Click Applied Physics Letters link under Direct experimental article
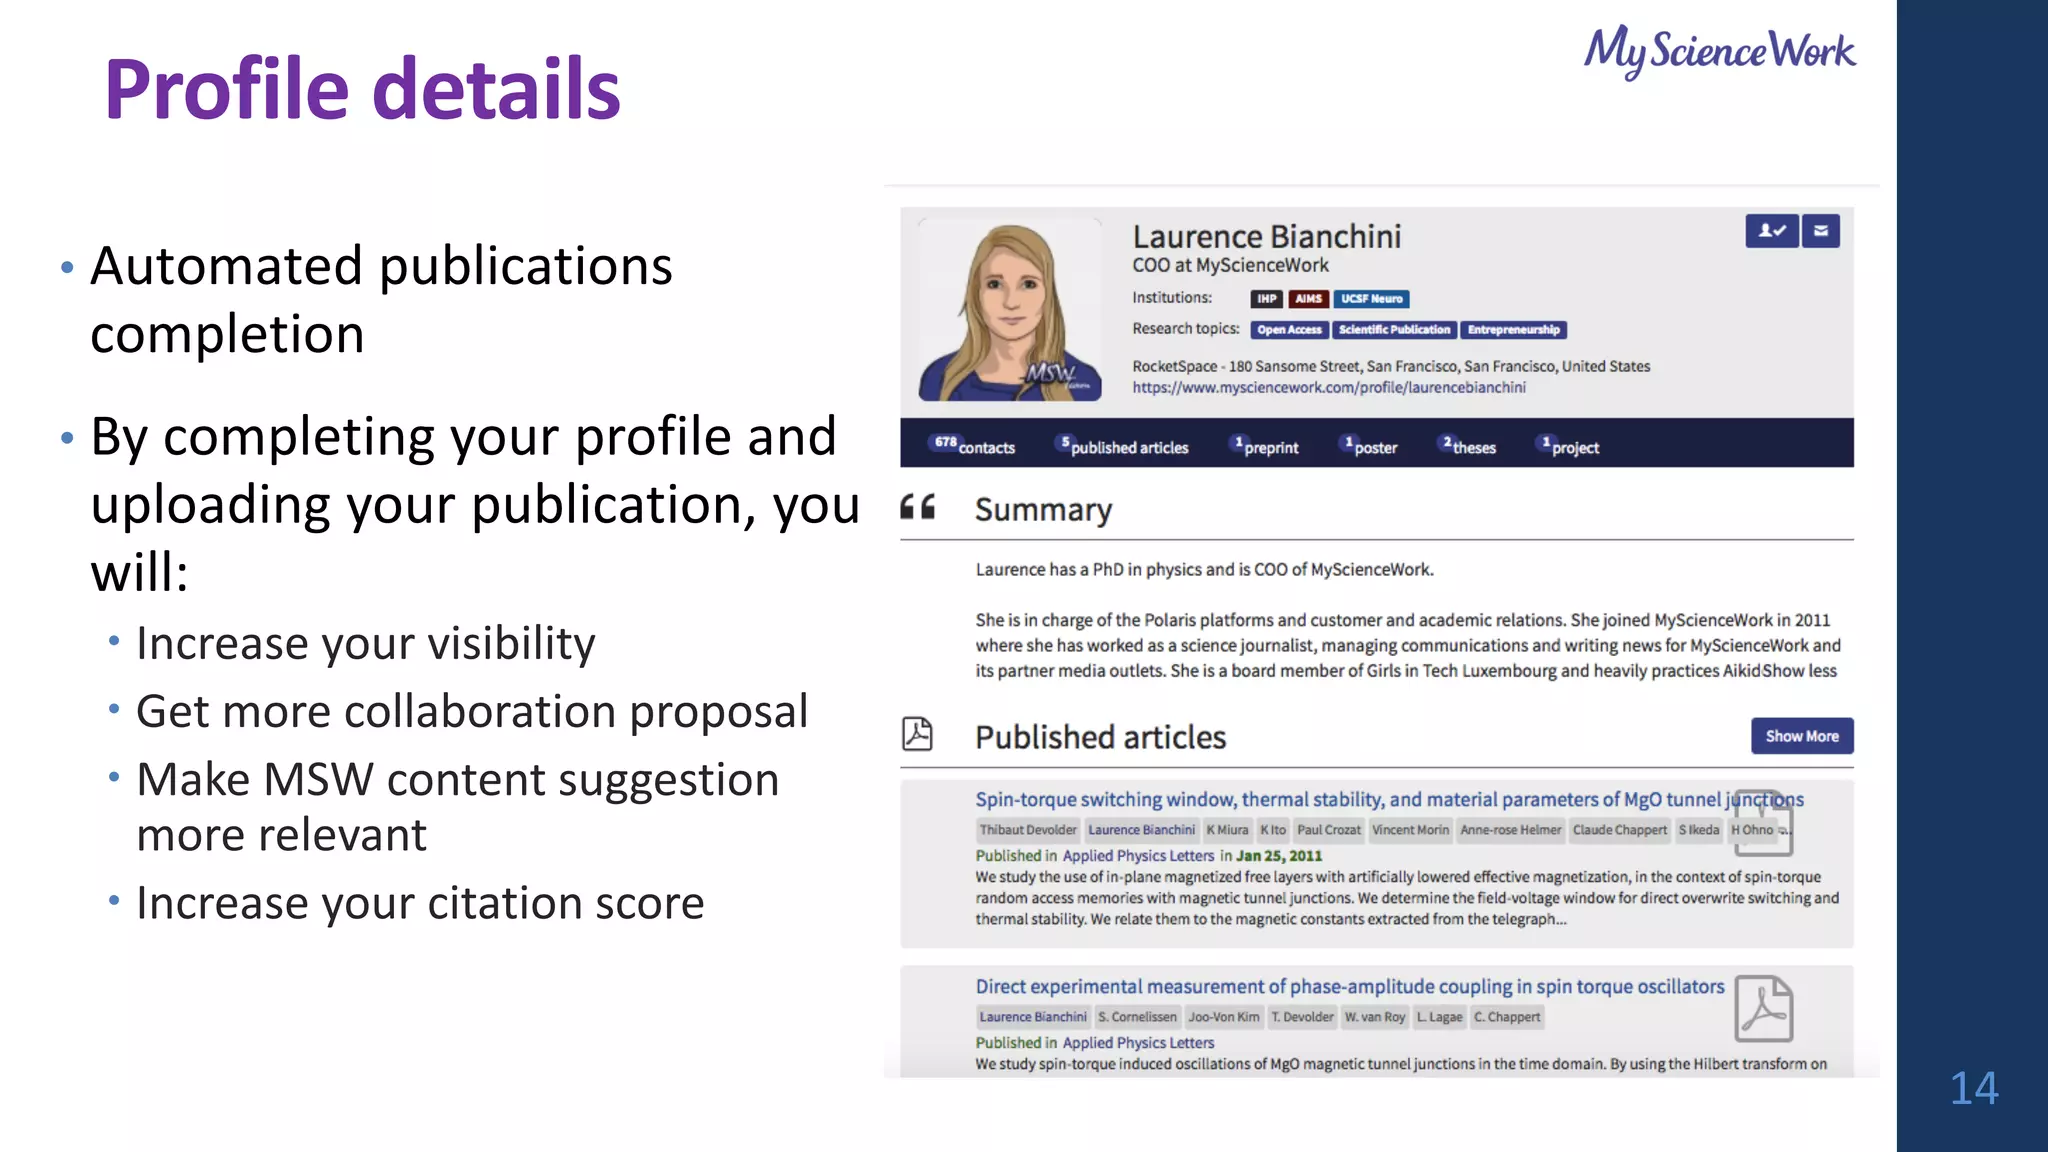2048x1152 pixels. coord(1138,1043)
